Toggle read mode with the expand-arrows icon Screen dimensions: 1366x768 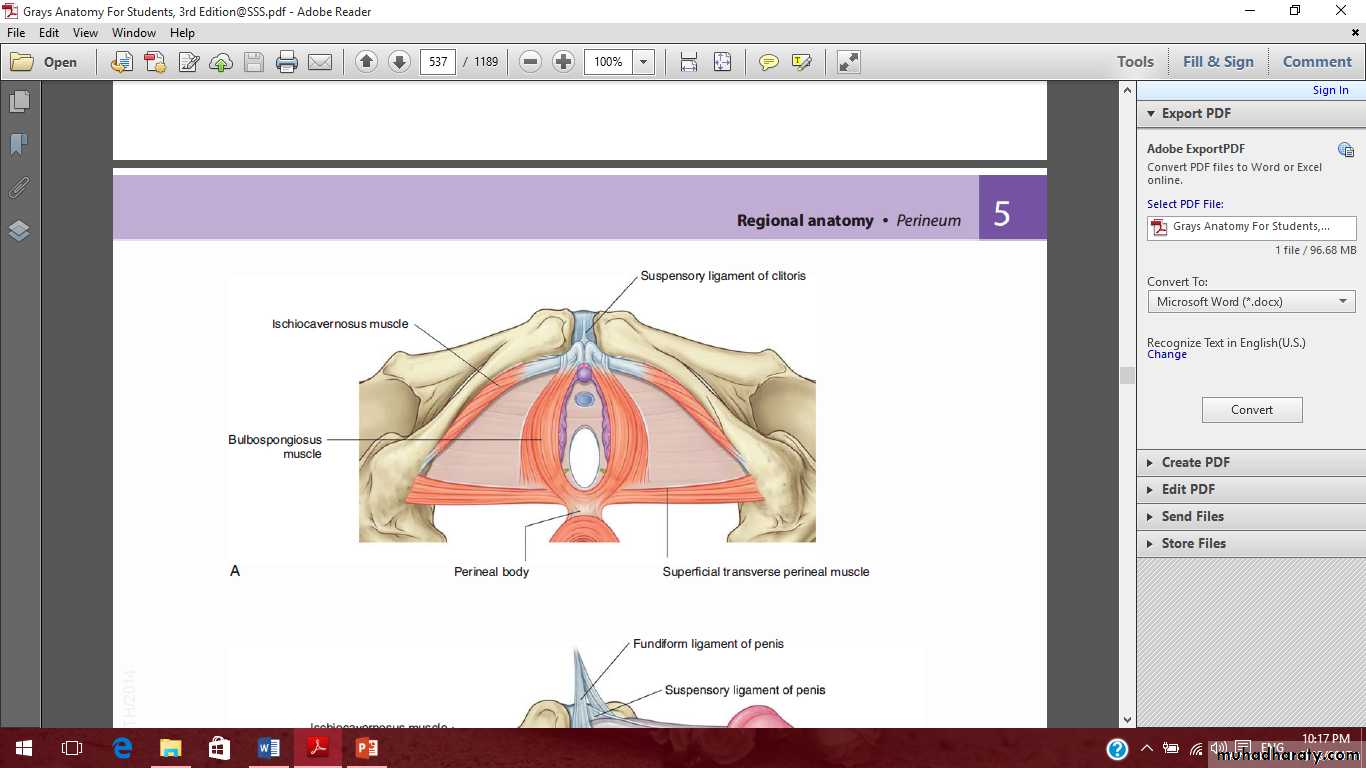(848, 62)
